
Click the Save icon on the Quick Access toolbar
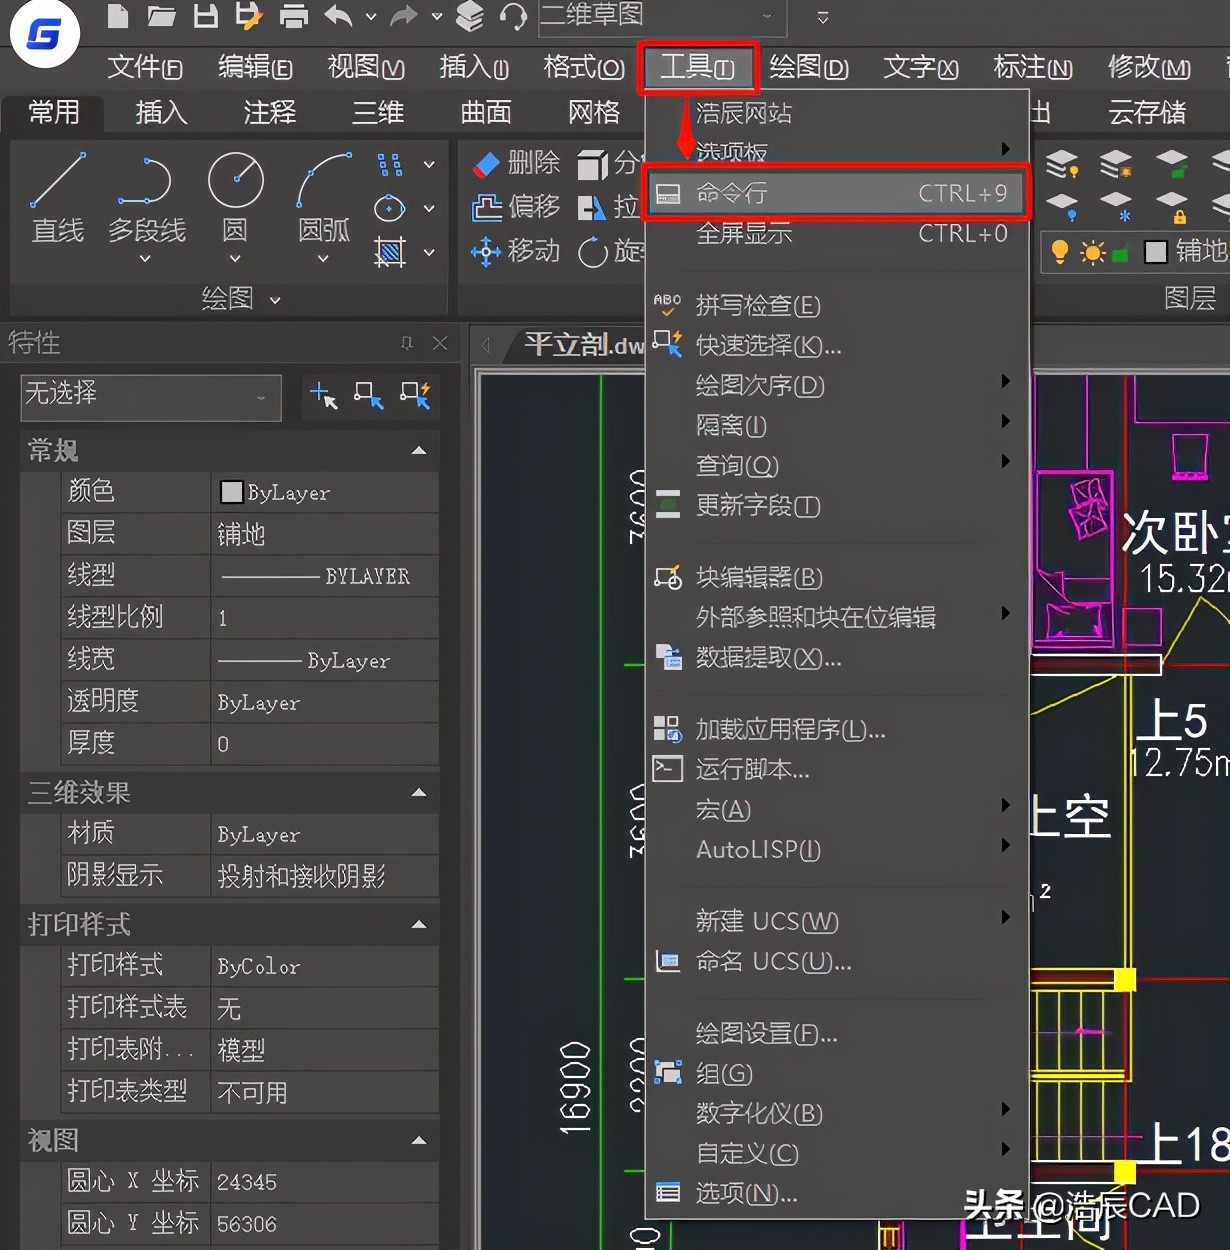[205, 17]
